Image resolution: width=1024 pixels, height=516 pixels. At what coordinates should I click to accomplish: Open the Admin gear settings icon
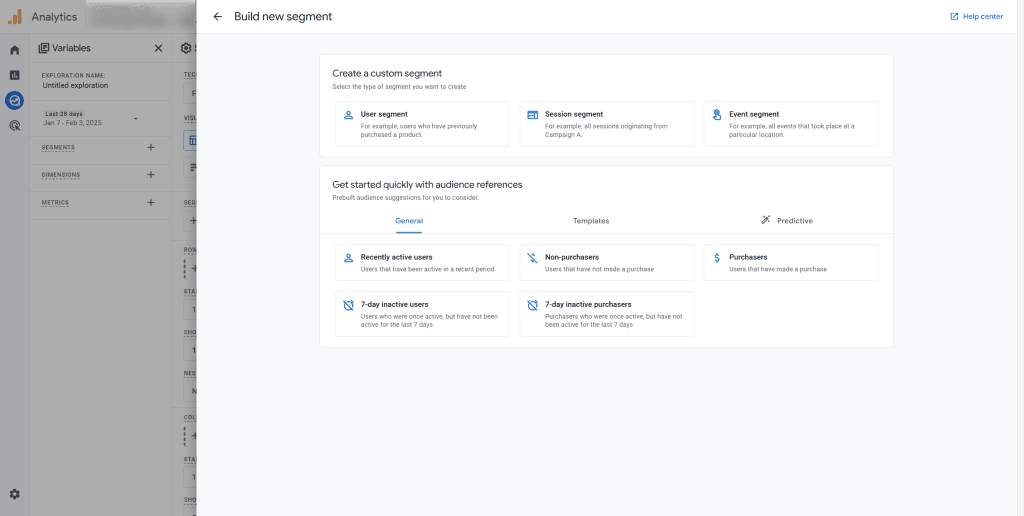tap(14, 494)
